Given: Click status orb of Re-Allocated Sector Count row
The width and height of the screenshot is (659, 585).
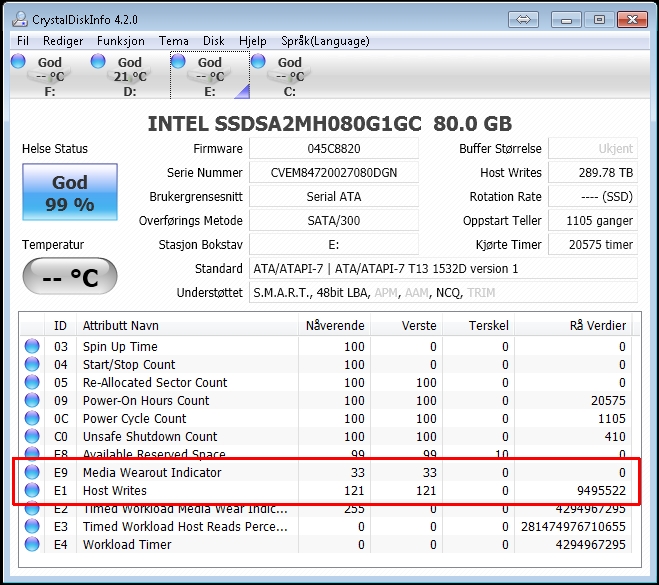Looking at the screenshot, I should (x=32, y=382).
